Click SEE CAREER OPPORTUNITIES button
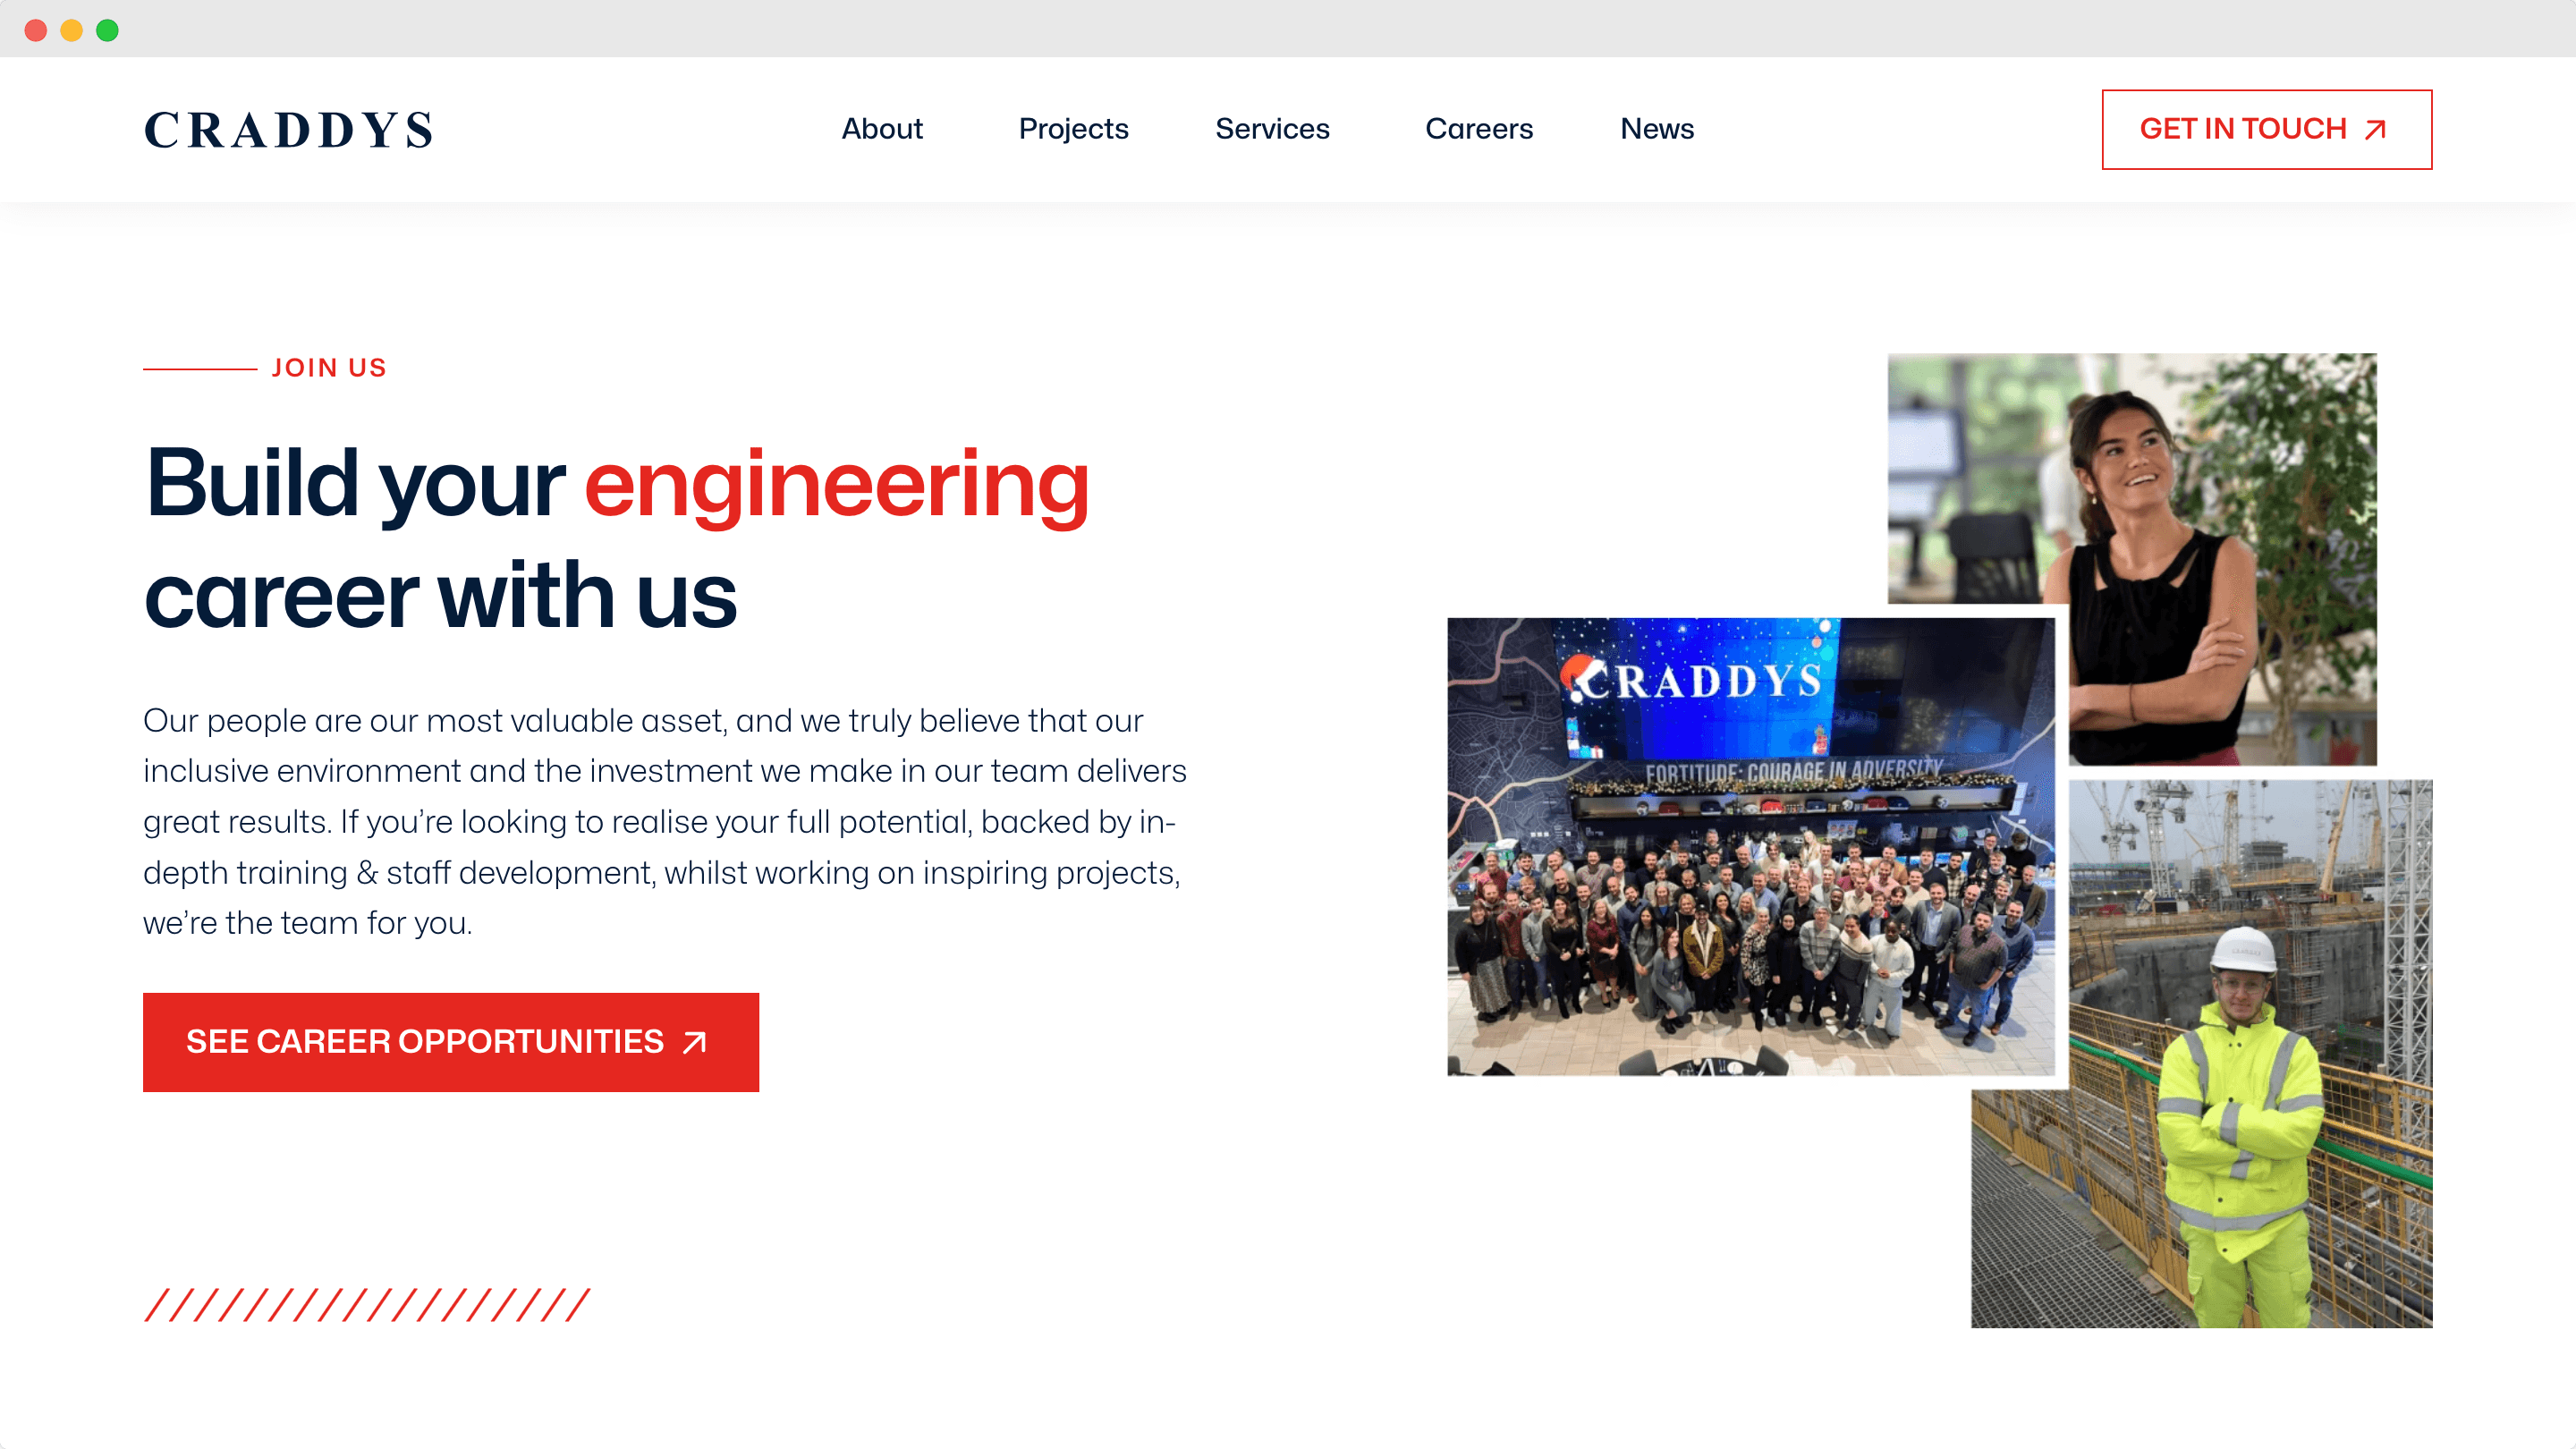The width and height of the screenshot is (2576, 1449). pyautogui.click(x=451, y=1042)
